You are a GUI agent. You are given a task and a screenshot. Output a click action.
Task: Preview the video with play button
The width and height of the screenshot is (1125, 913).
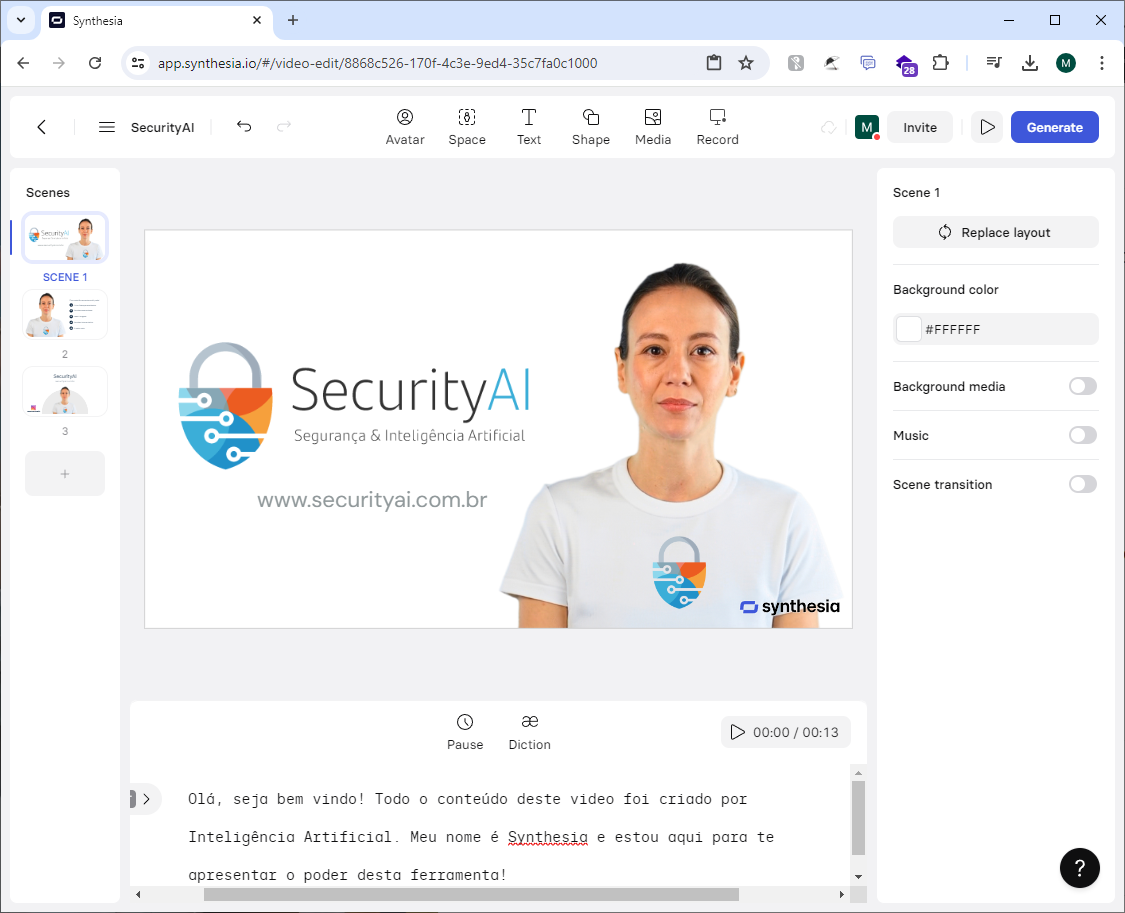coord(987,127)
